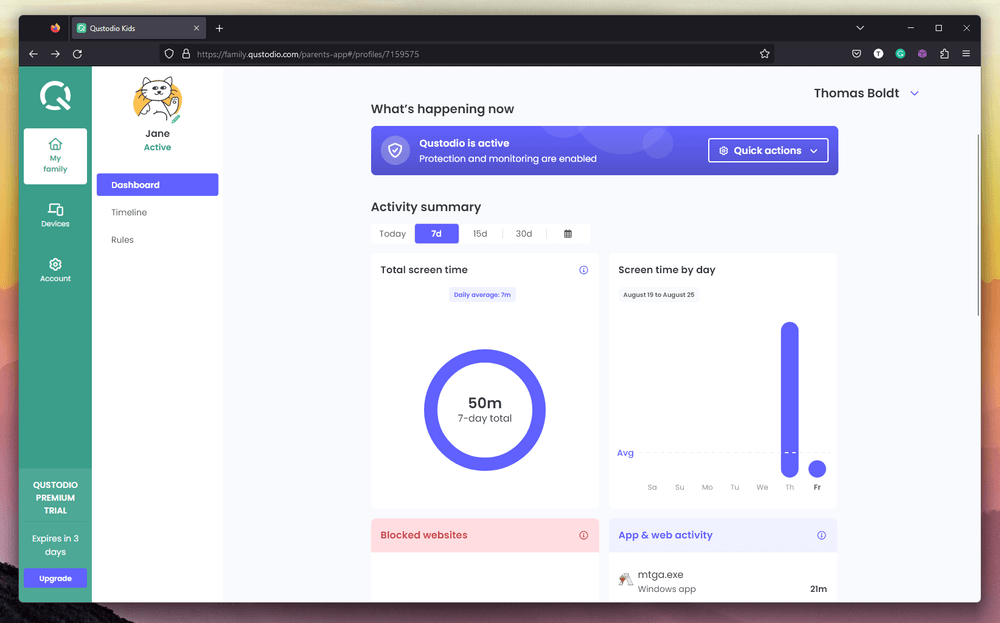Viewport: 1000px width, 623px height.
Task: Reload the current page
Action: click(77, 54)
